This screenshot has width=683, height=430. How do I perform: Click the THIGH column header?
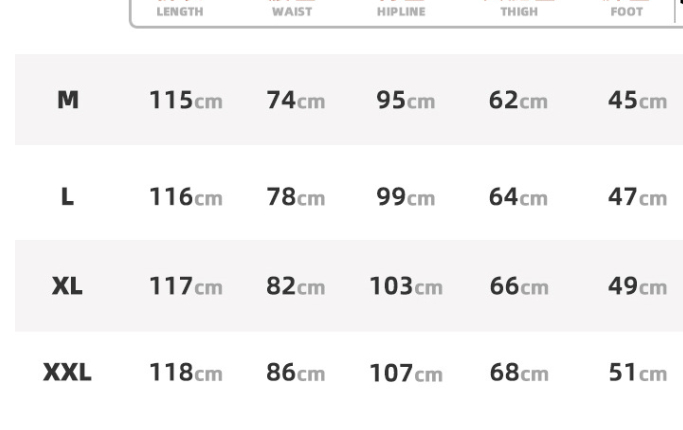coord(519,12)
